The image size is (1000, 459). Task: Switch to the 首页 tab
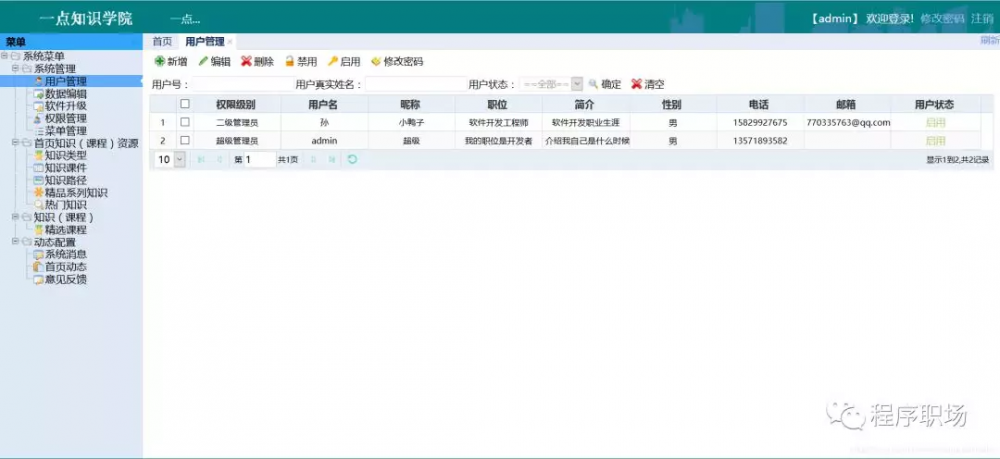pyautogui.click(x=162, y=41)
